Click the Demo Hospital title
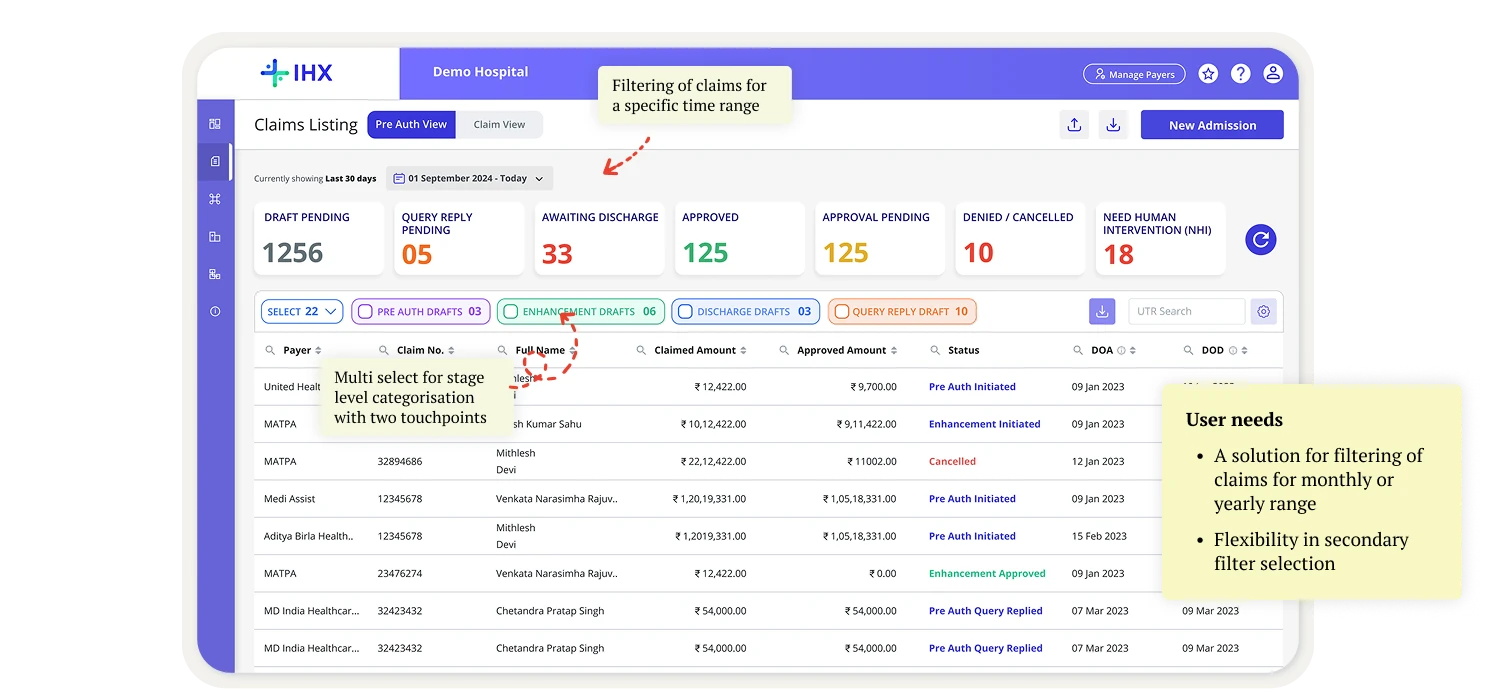This screenshot has width=1490, height=689. pyautogui.click(x=480, y=72)
